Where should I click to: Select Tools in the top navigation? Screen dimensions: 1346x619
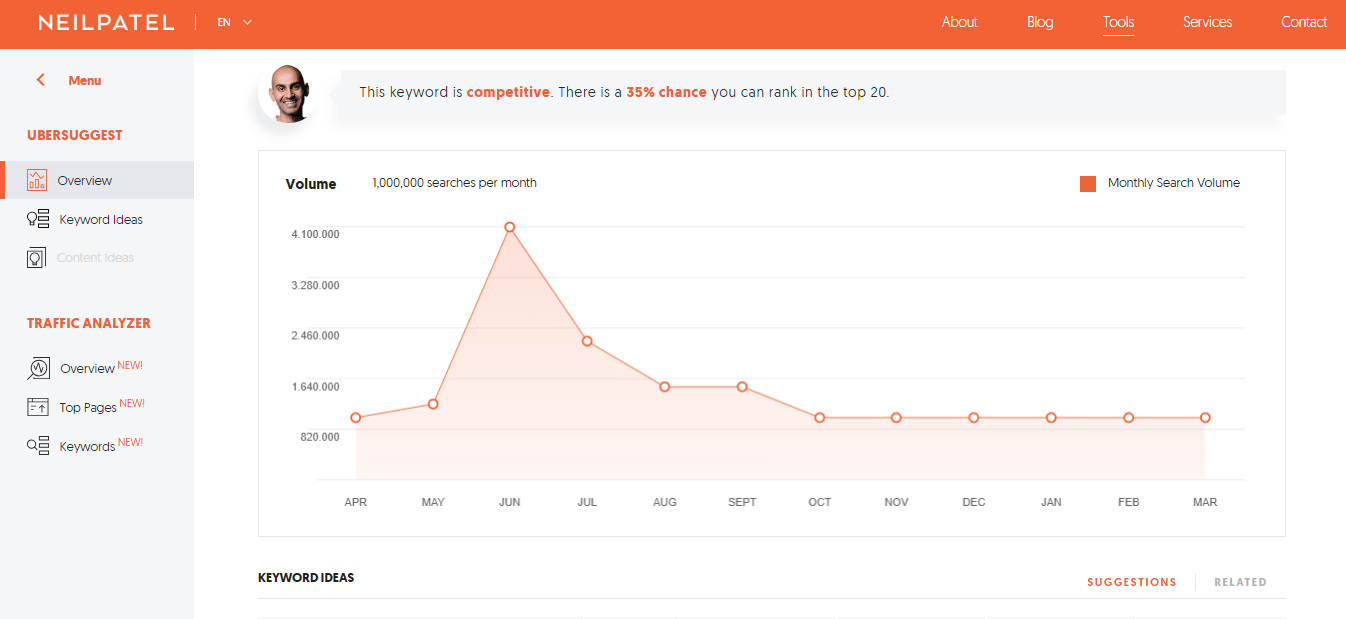(1118, 22)
